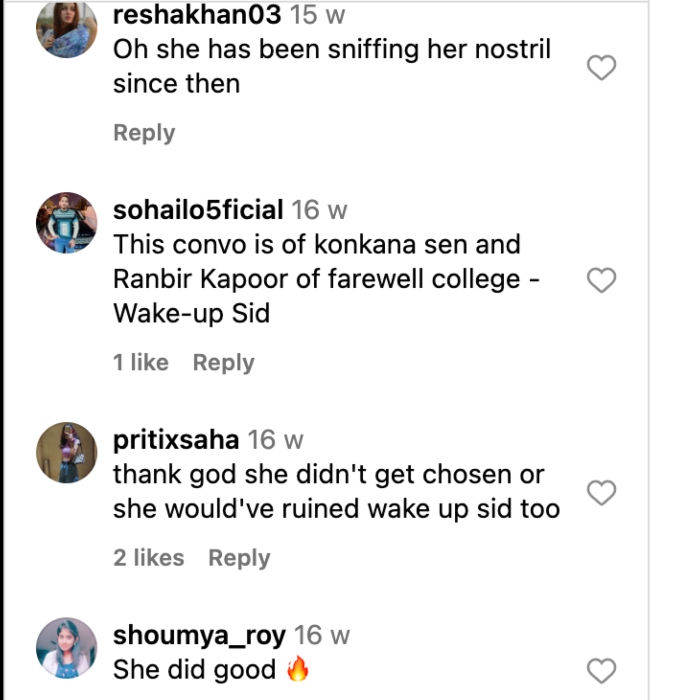
Task: Open the shoumya_roy username link
Action: click(199, 635)
